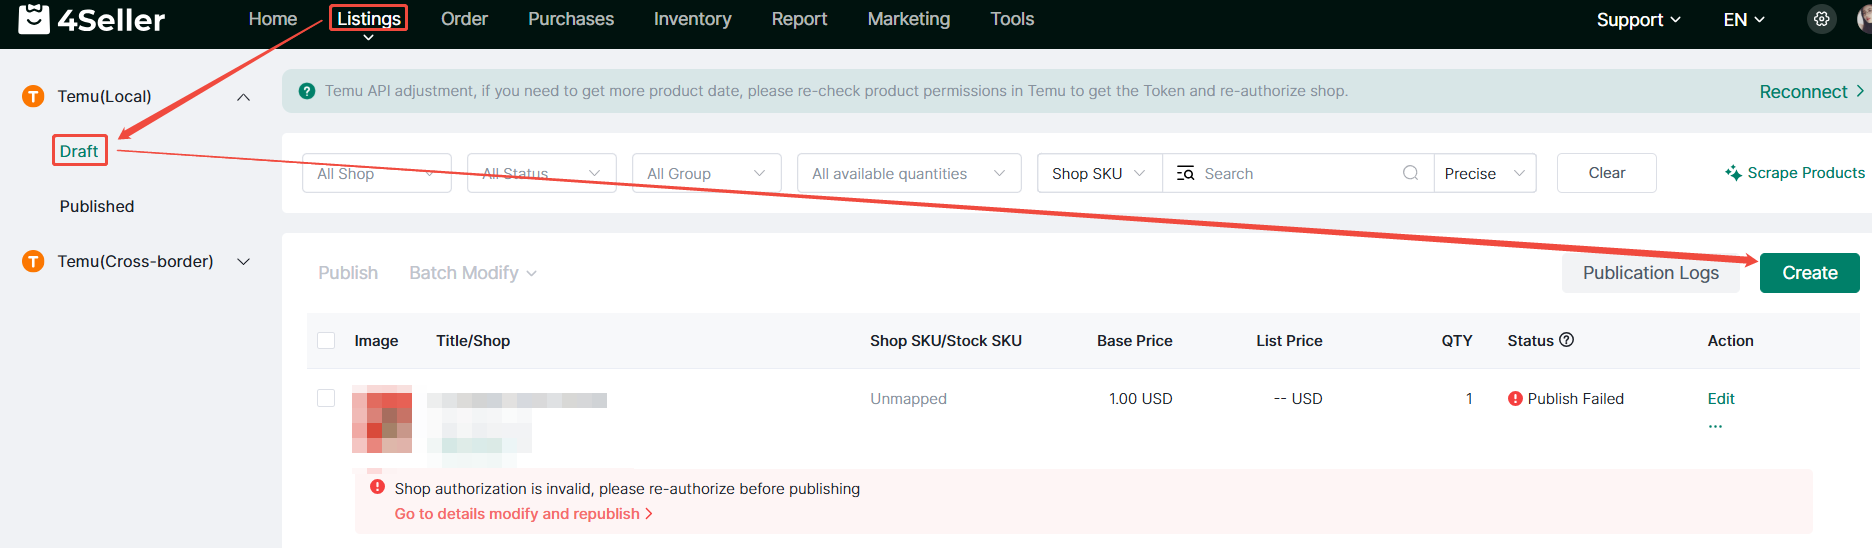
Task: Open the Shop SKU search type dropdown
Action: pos(1099,173)
